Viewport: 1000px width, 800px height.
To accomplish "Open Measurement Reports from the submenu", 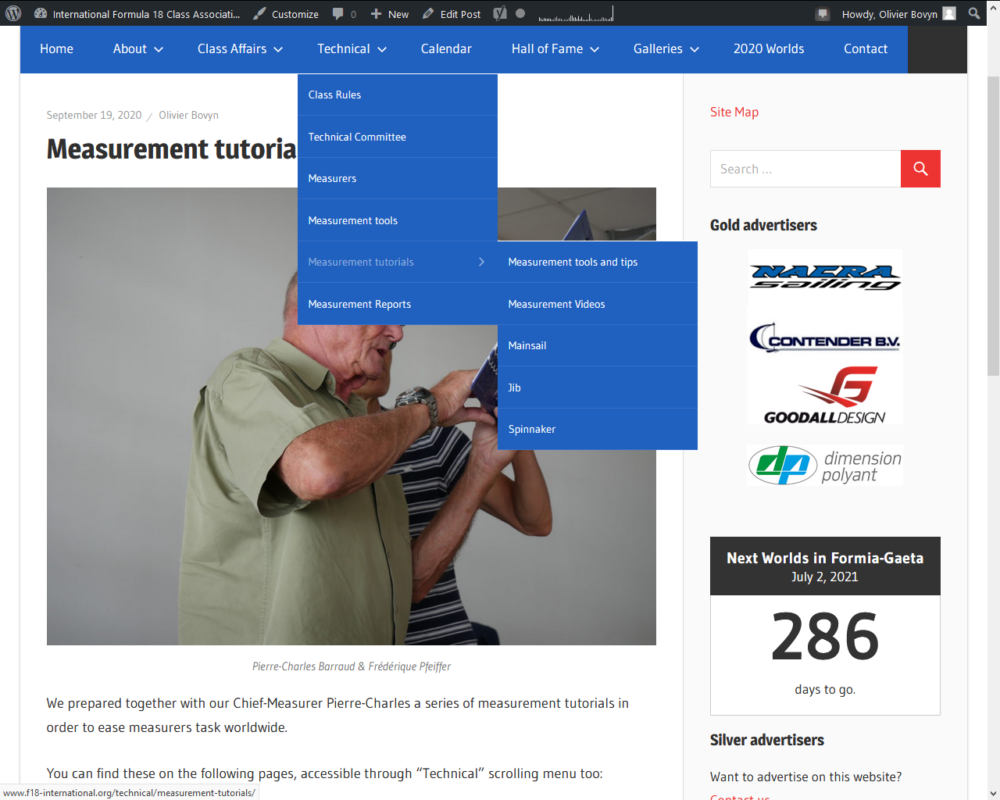I will [x=397, y=304].
